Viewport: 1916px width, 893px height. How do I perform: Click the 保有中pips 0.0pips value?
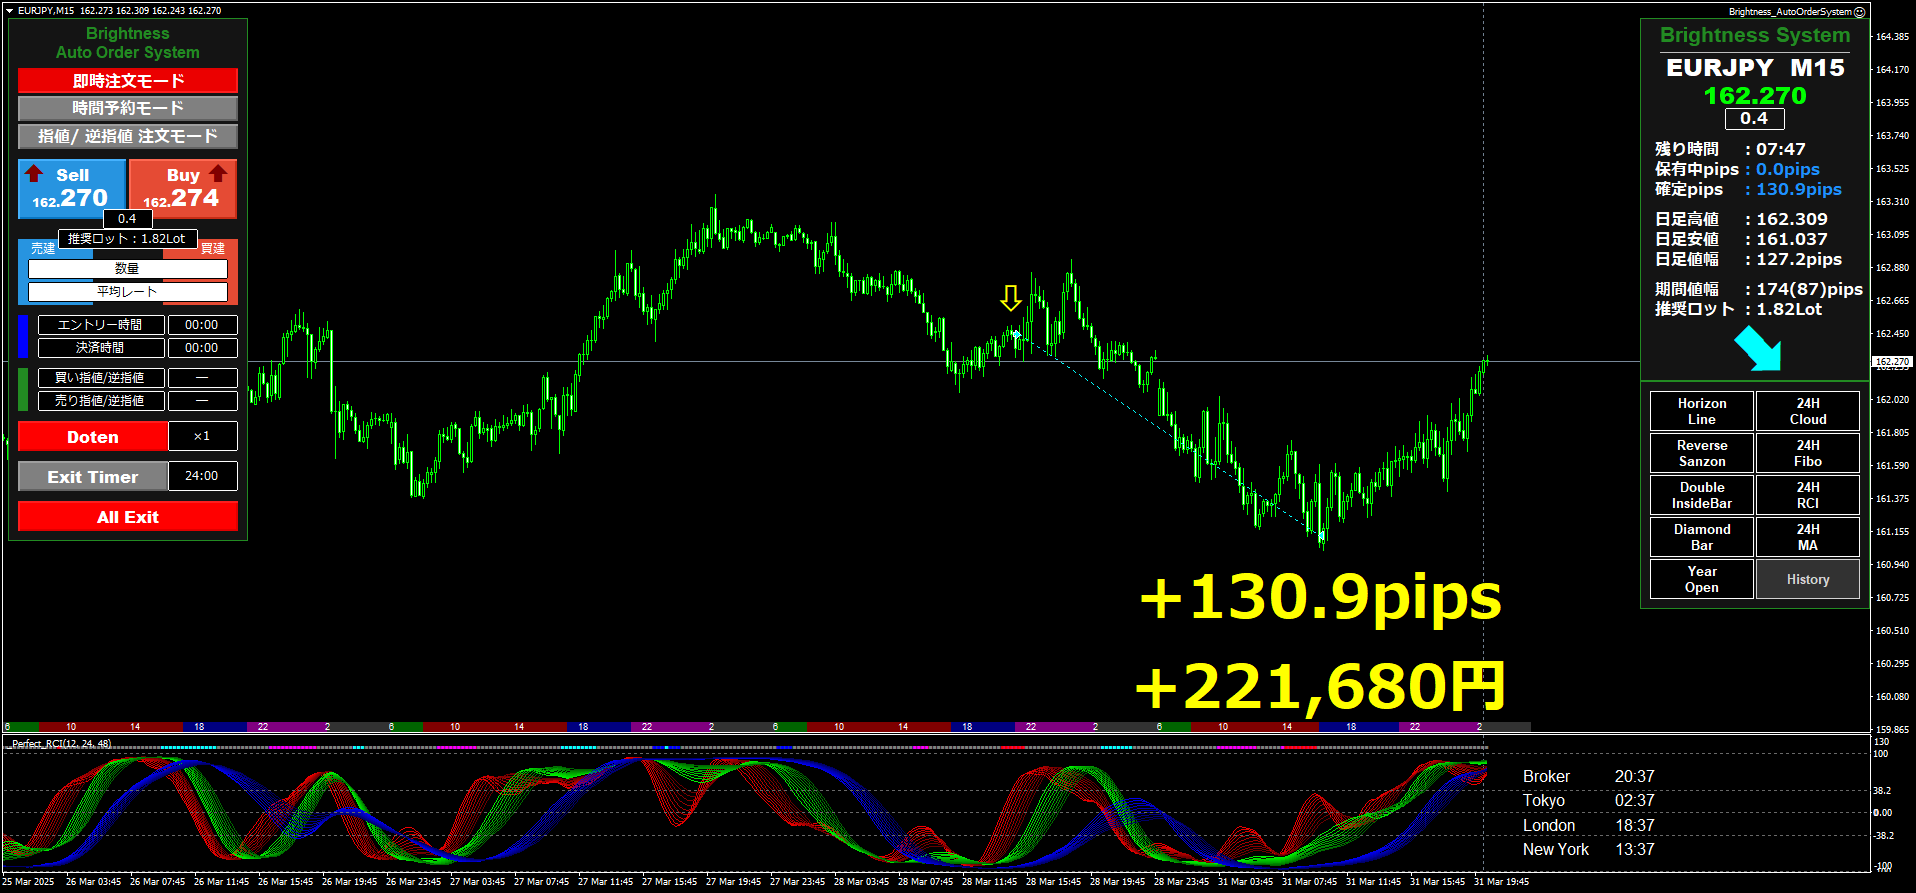pyautogui.click(x=1788, y=169)
